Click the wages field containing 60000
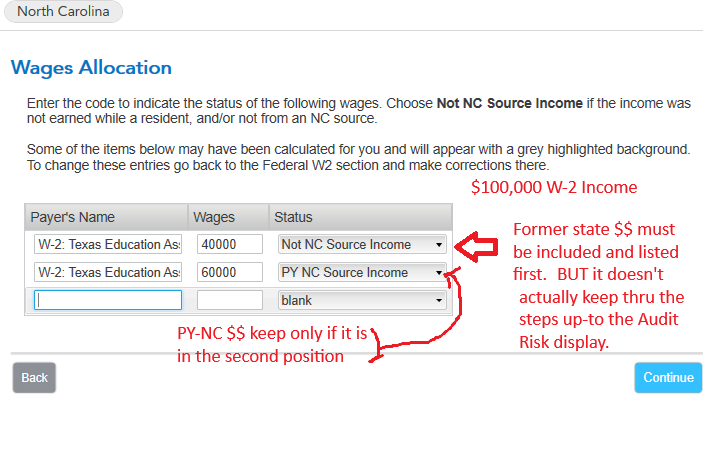Viewport: 703px width, 449px height. pyautogui.click(x=230, y=272)
